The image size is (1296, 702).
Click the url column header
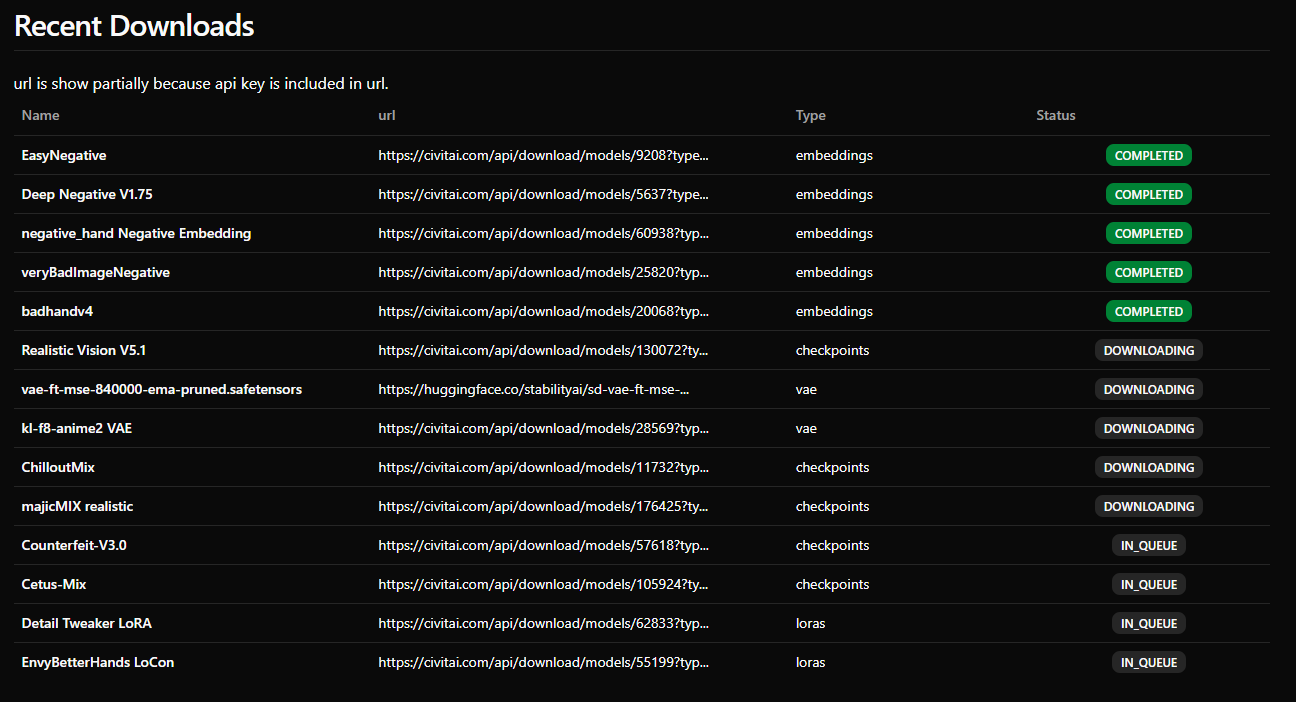pyautogui.click(x=387, y=116)
